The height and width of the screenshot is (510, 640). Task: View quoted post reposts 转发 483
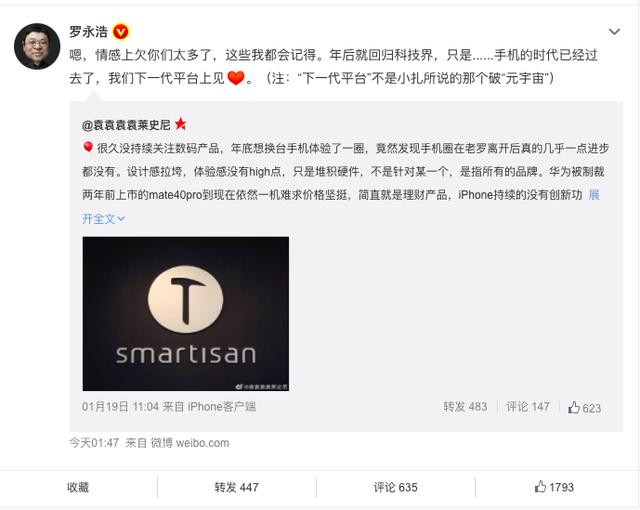(x=465, y=406)
